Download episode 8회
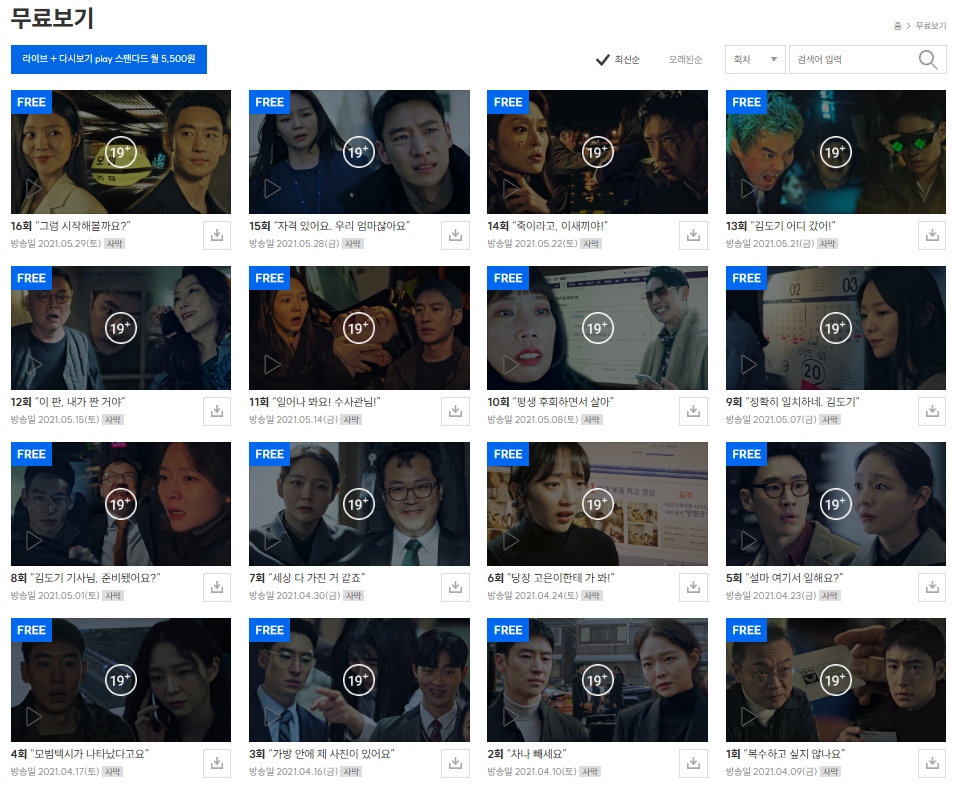 click(217, 587)
